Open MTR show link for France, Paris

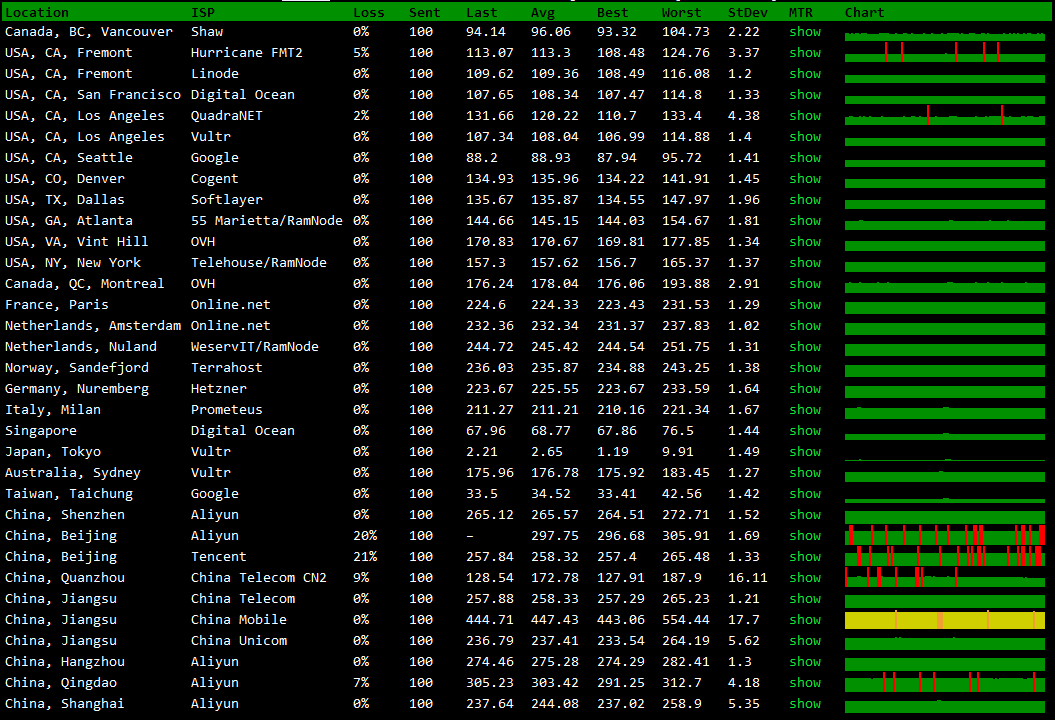point(805,305)
